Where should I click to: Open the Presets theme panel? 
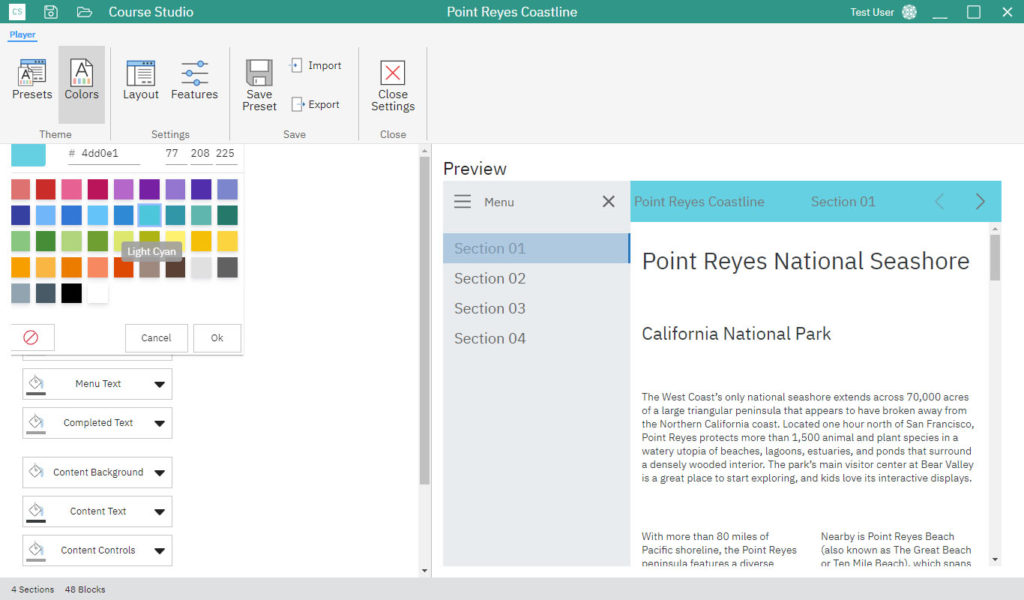tap(32, 81)
